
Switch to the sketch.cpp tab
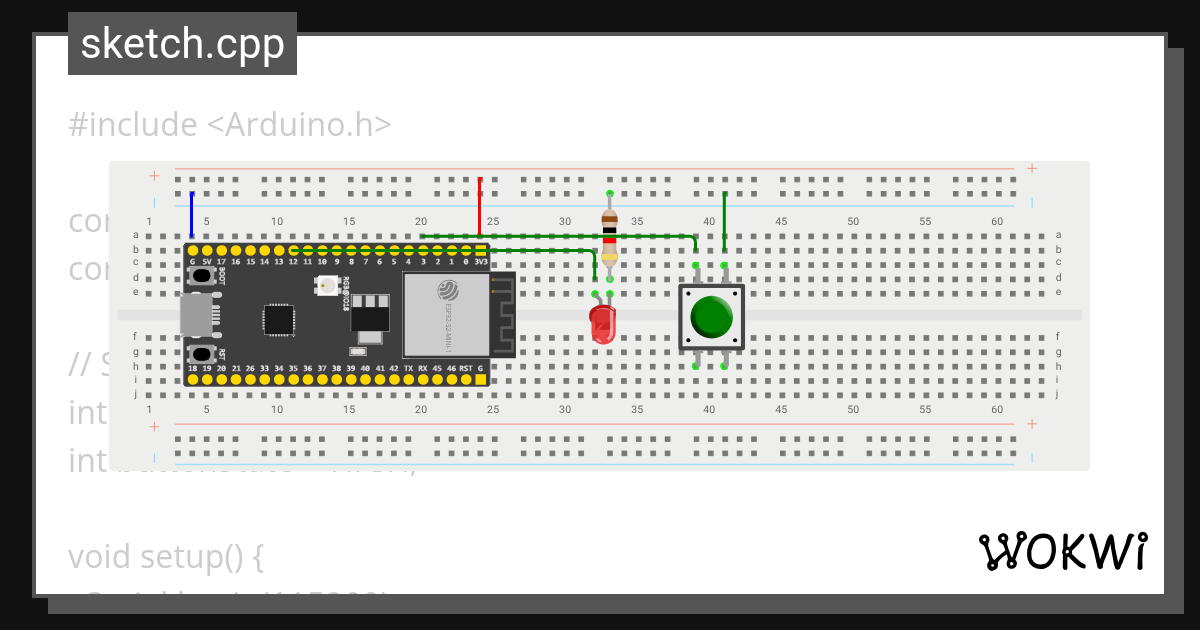point(182,43)
